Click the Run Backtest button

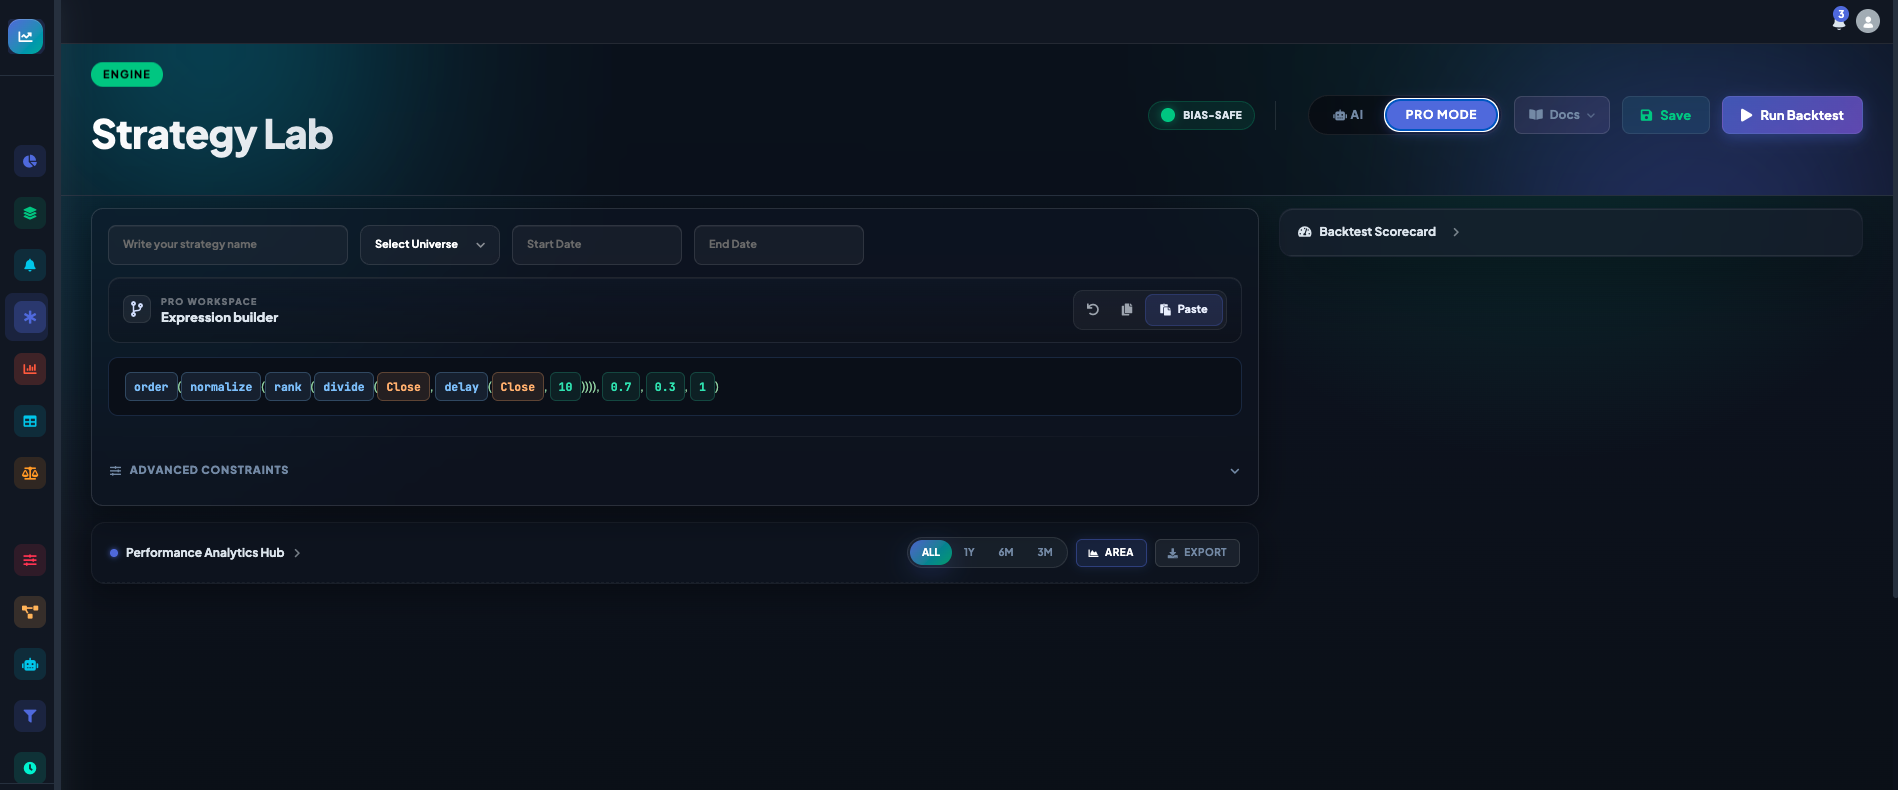[x=1792, y=115]
